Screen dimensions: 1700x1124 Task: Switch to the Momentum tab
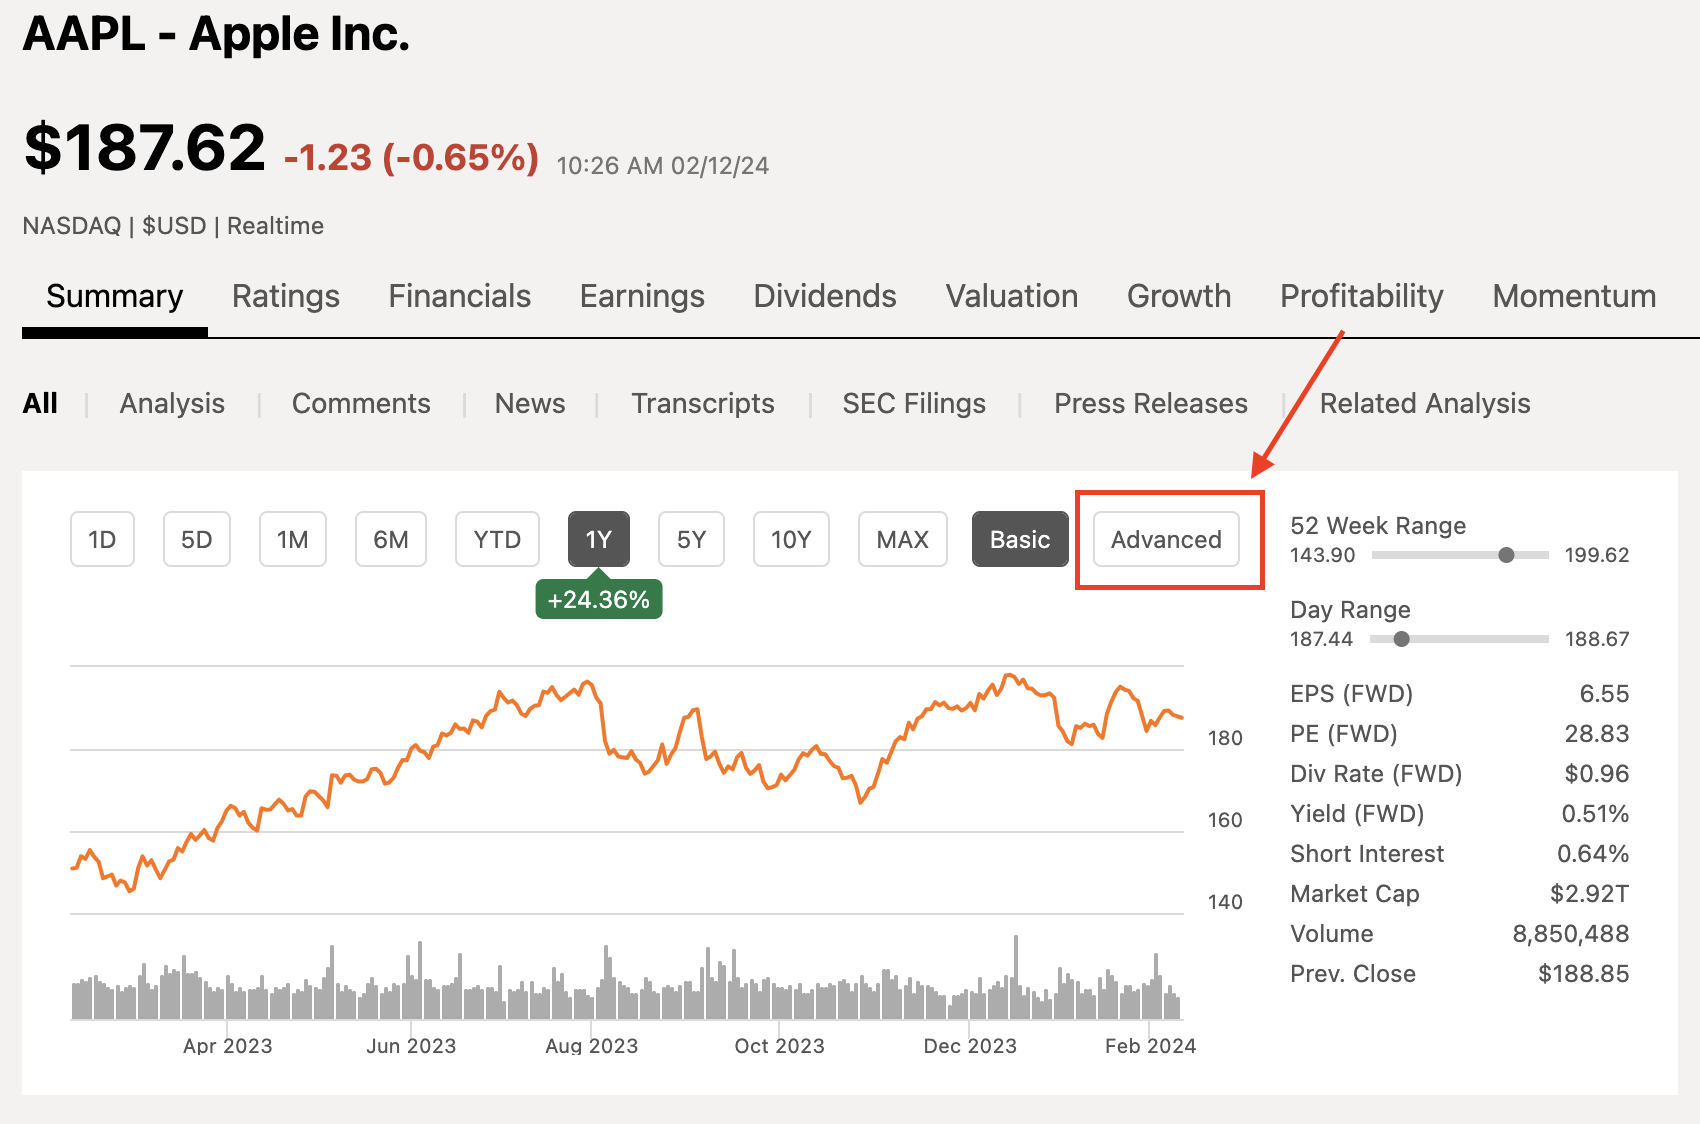coord(1572,296)
